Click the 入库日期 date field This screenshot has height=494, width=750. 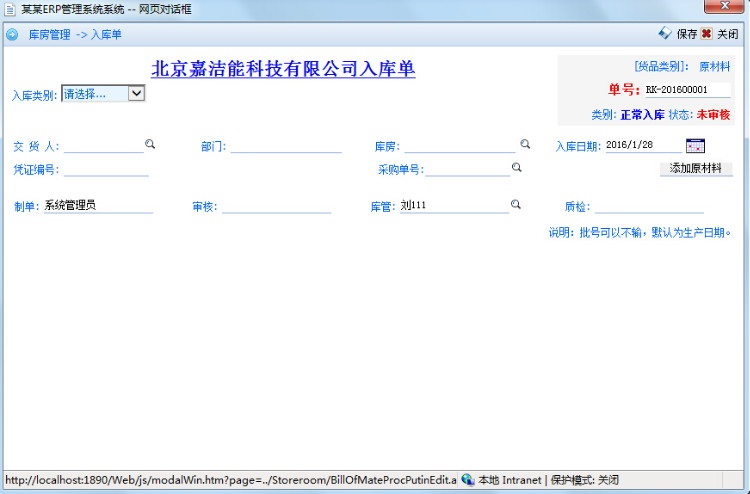644,145
